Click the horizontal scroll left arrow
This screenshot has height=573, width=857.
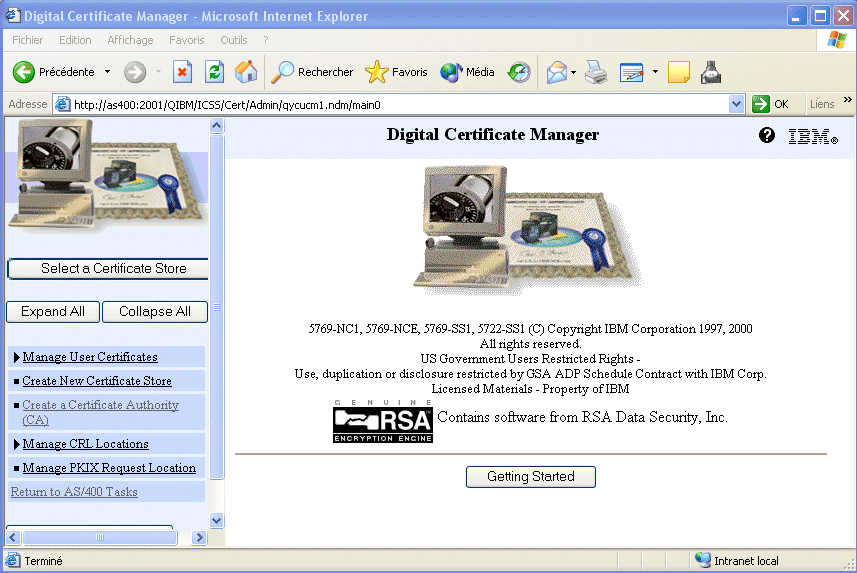pyautogui.click(x=13, y=537)
